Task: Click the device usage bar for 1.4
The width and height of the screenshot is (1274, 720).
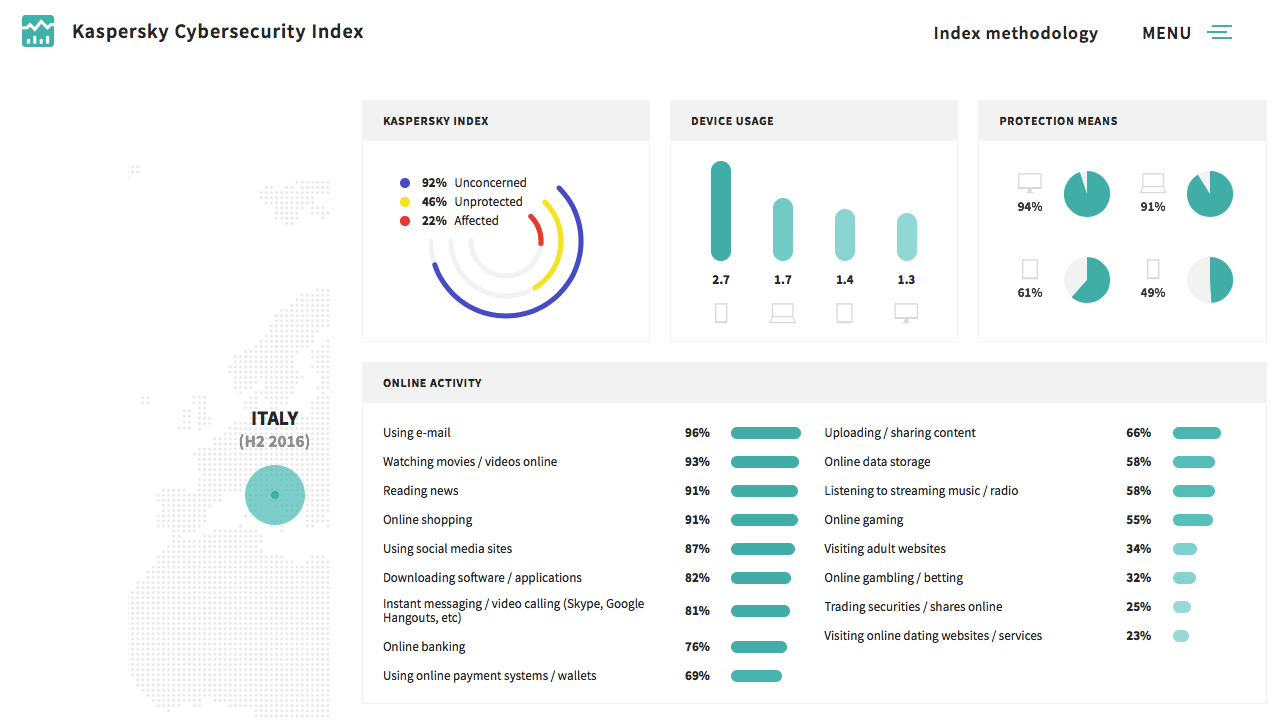Action: pos(845,235)
